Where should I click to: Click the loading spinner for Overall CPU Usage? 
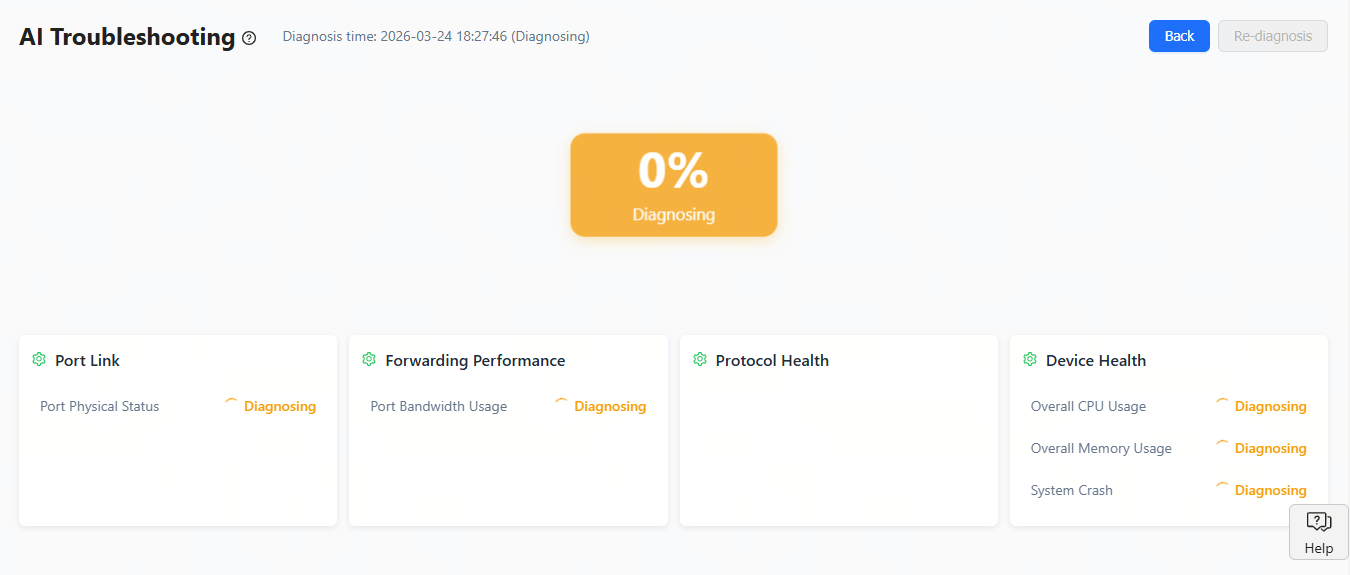1222,404
